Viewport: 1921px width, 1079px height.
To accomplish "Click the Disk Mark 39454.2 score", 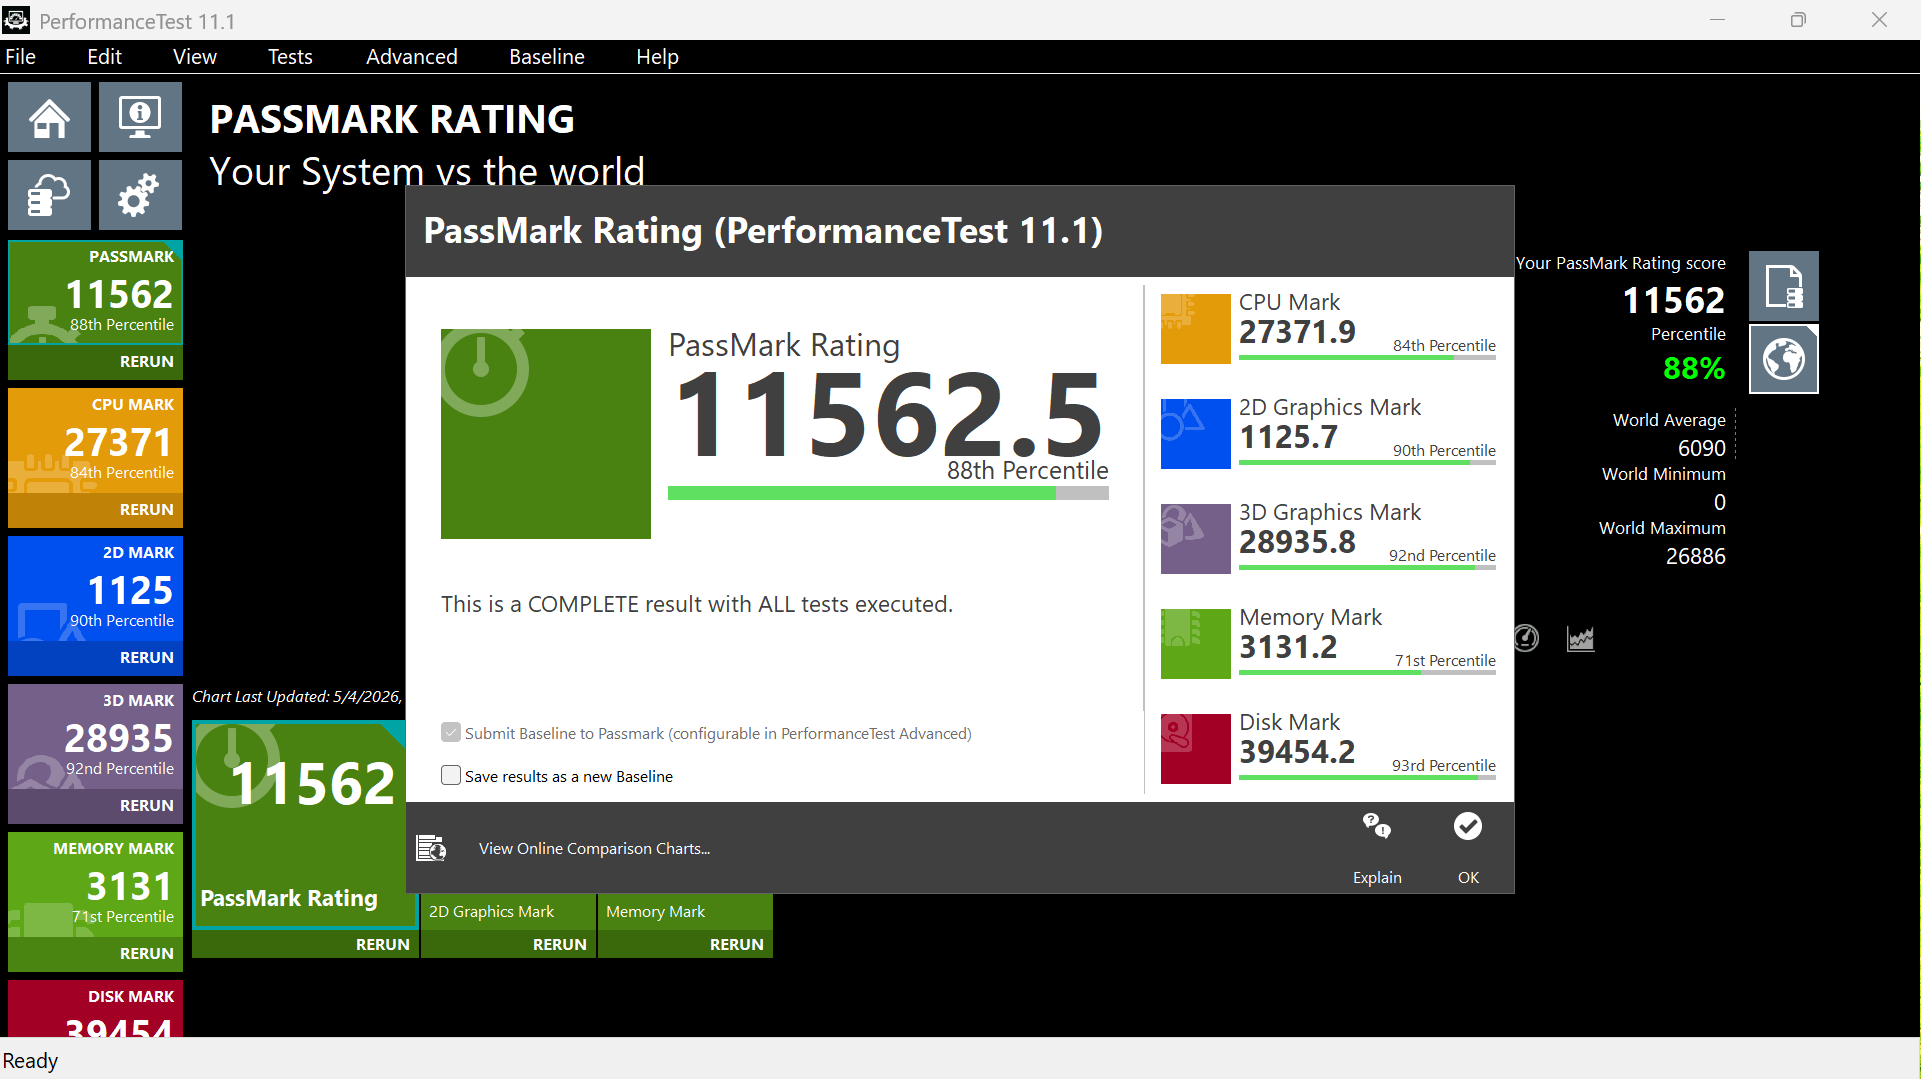I will tap(1297, 752).
